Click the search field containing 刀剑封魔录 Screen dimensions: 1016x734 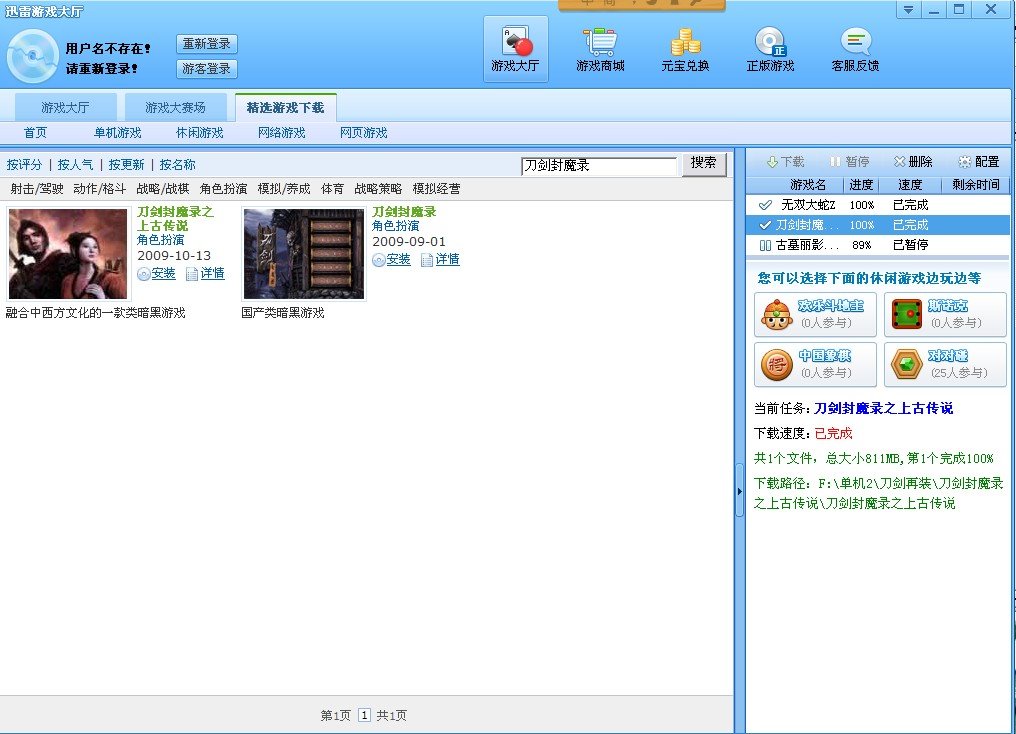598,166
